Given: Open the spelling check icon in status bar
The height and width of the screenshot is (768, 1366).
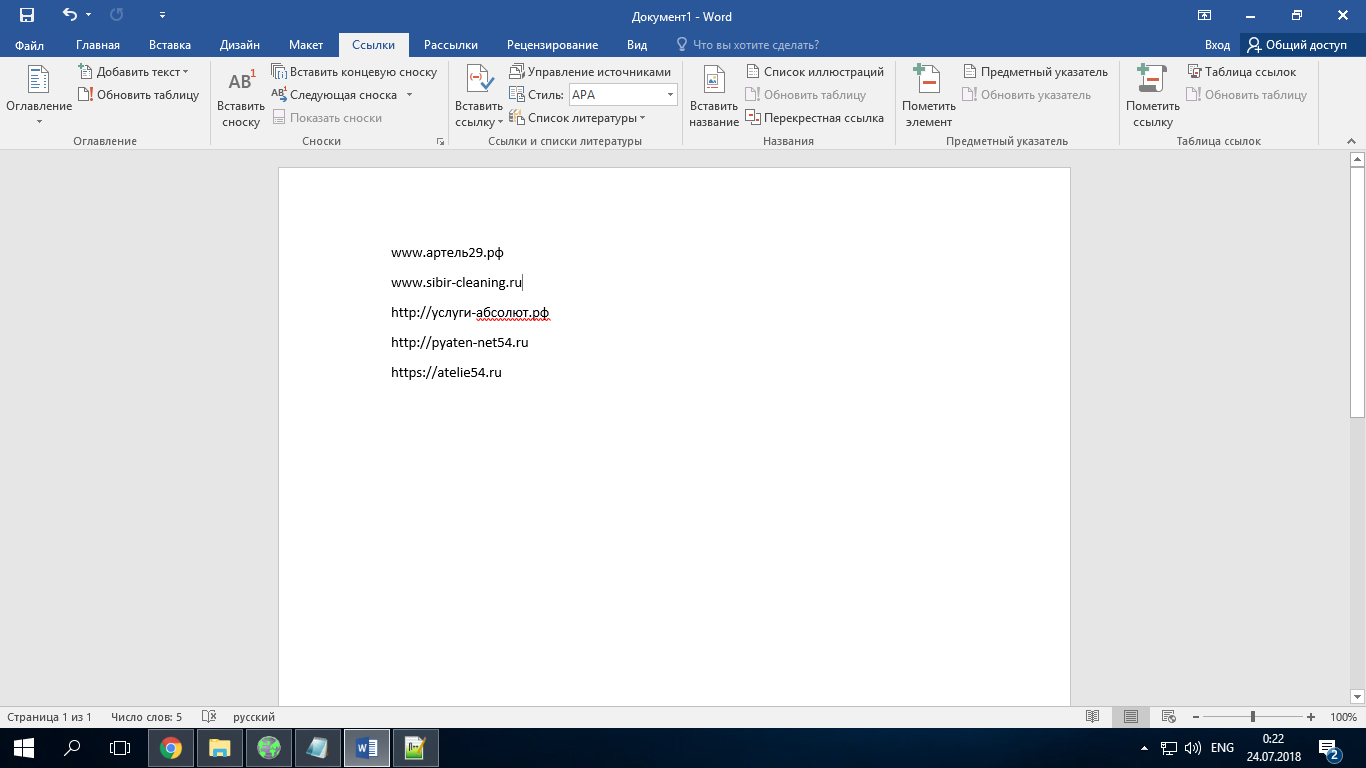Looking at the screenshot, I should click(x=209, y=717).
